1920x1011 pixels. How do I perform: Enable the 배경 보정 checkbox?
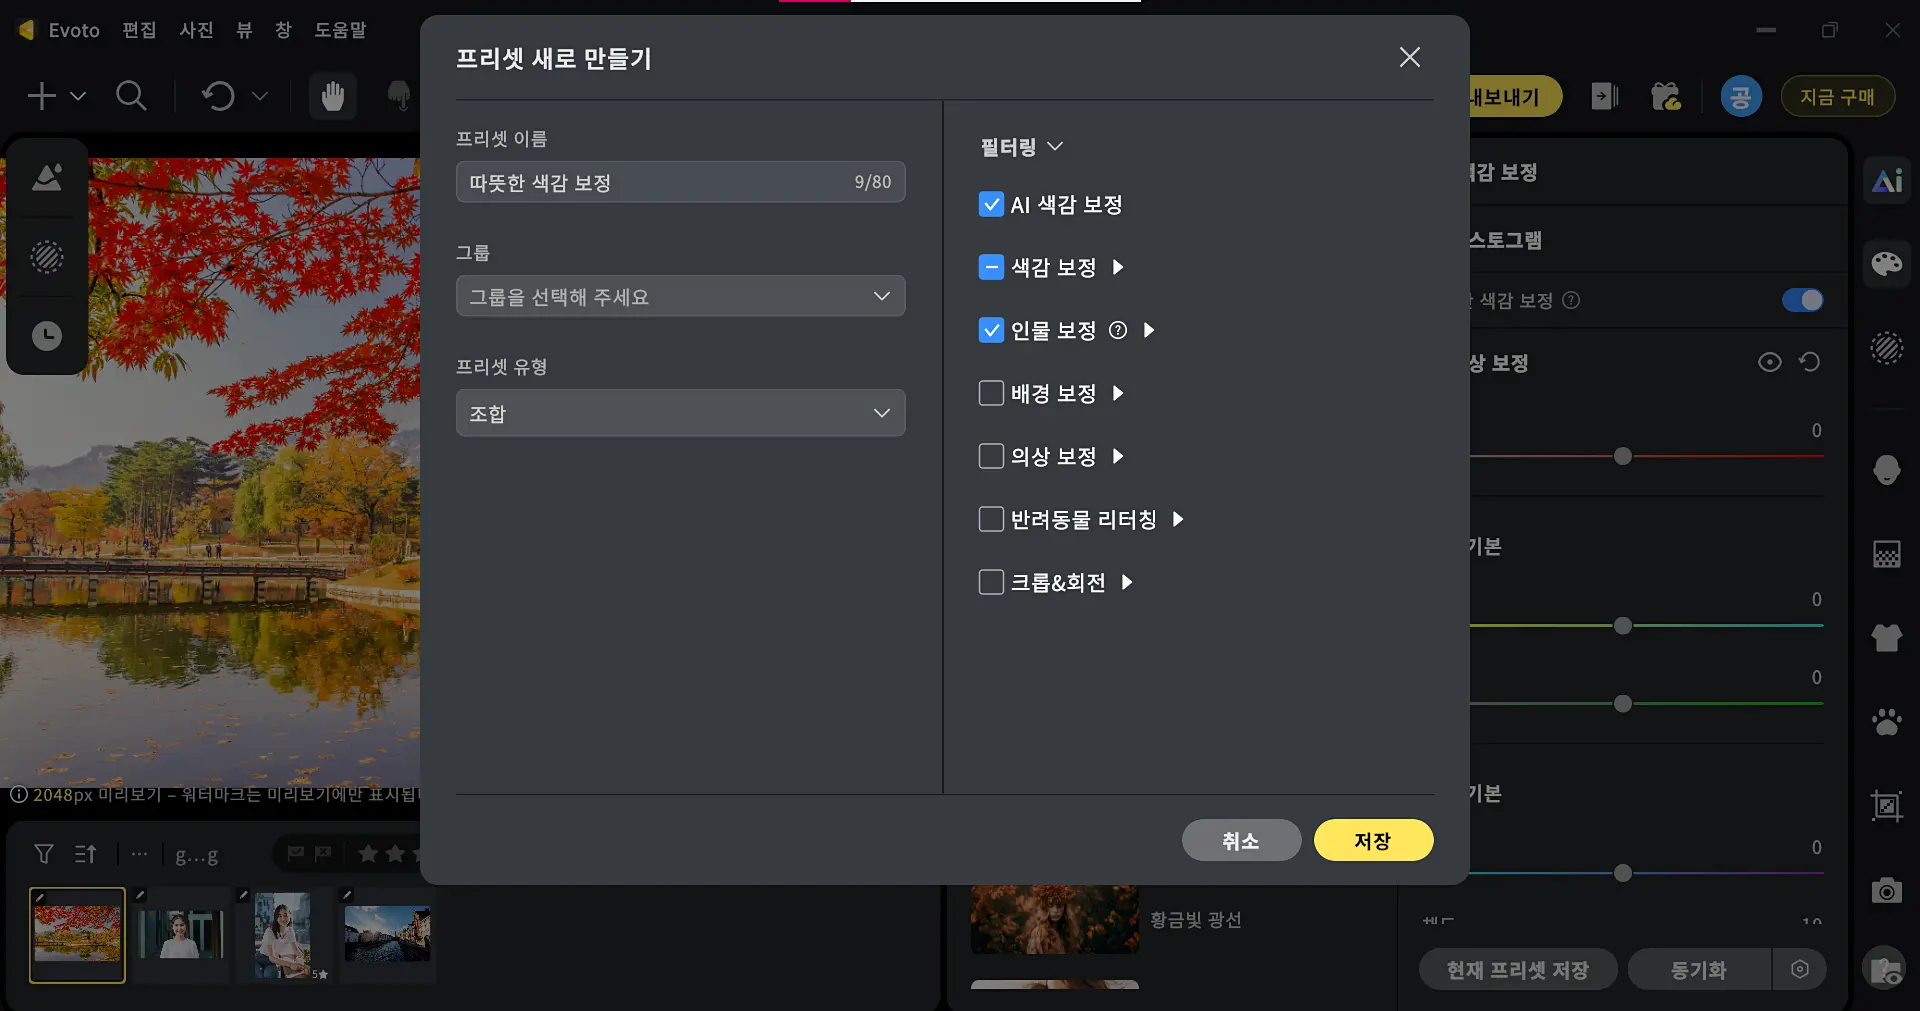pos(991,393)
